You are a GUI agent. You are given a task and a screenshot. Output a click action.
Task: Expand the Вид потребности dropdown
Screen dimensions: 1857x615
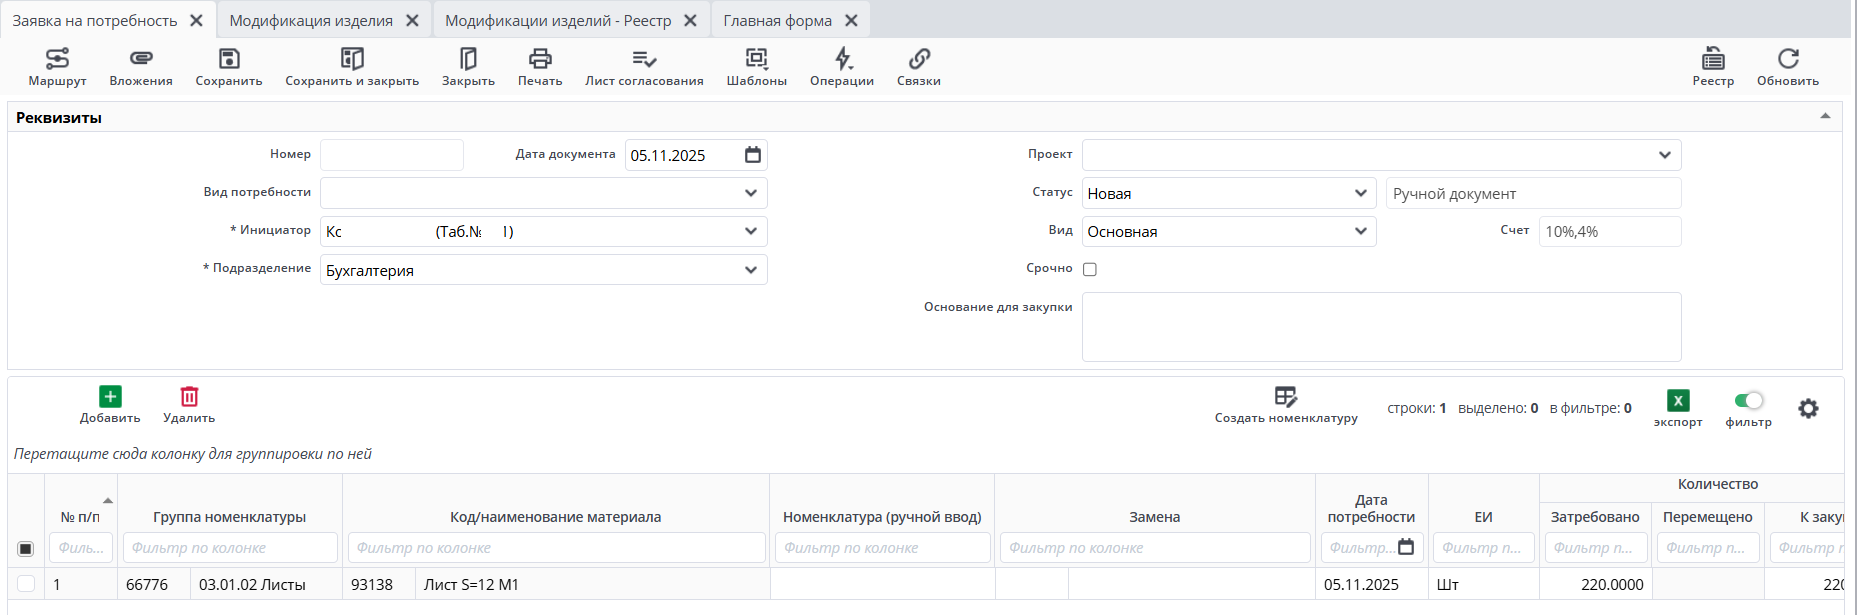click(751, 193)
